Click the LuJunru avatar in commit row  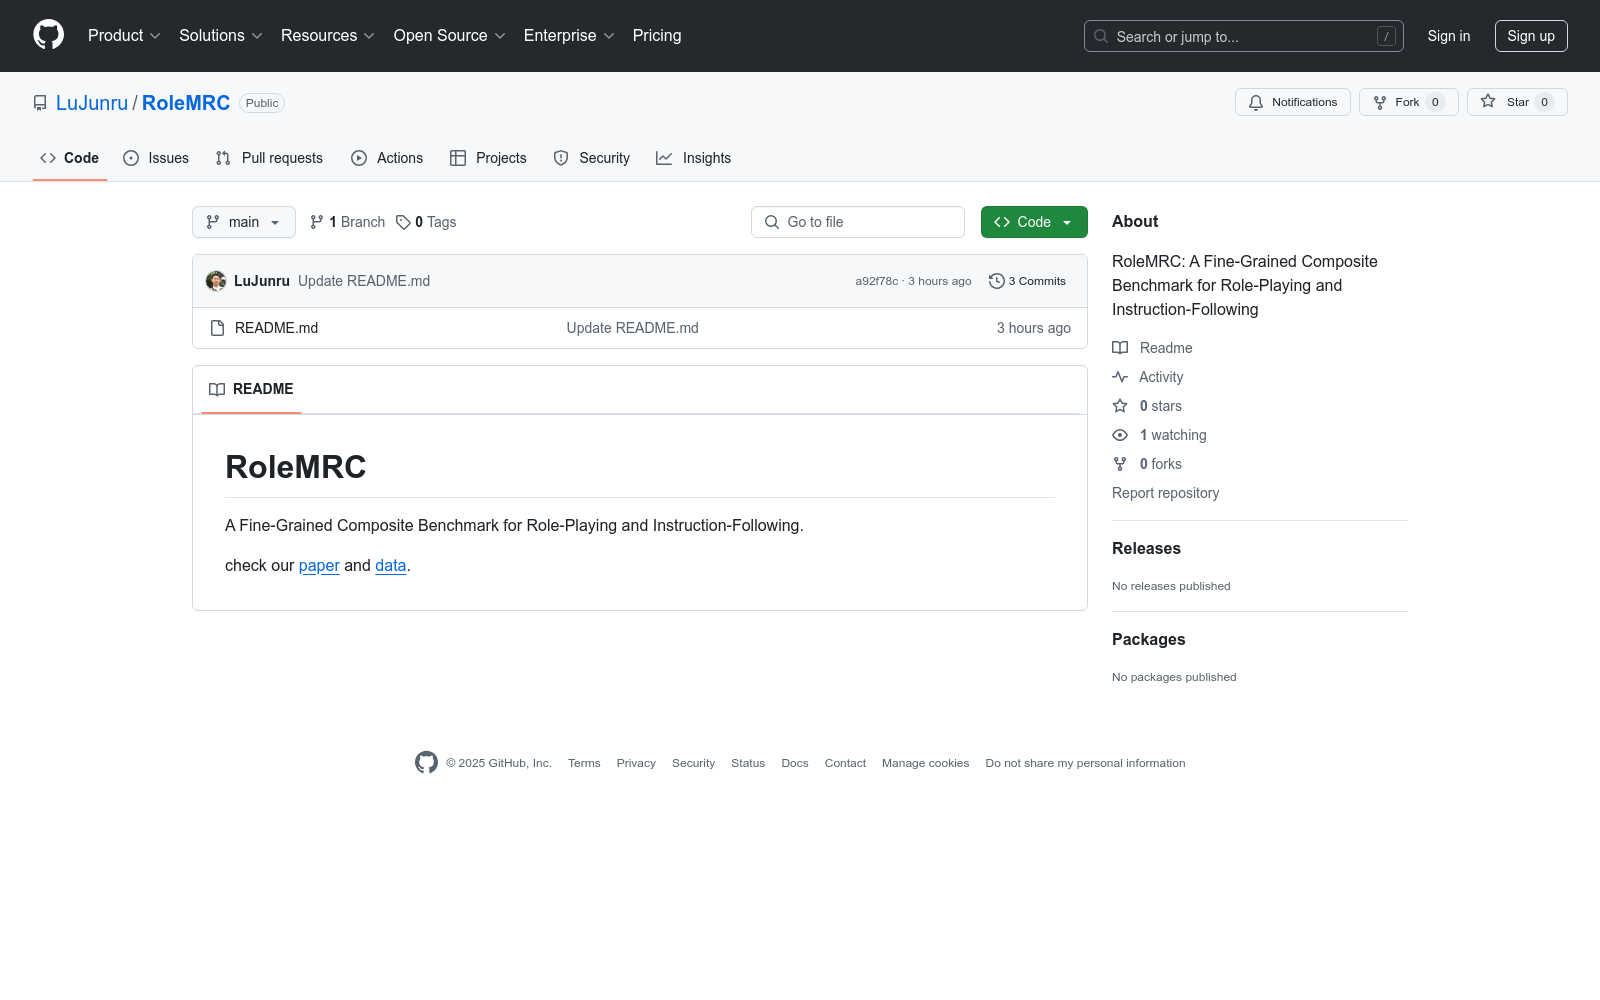[x=216, y=281]
